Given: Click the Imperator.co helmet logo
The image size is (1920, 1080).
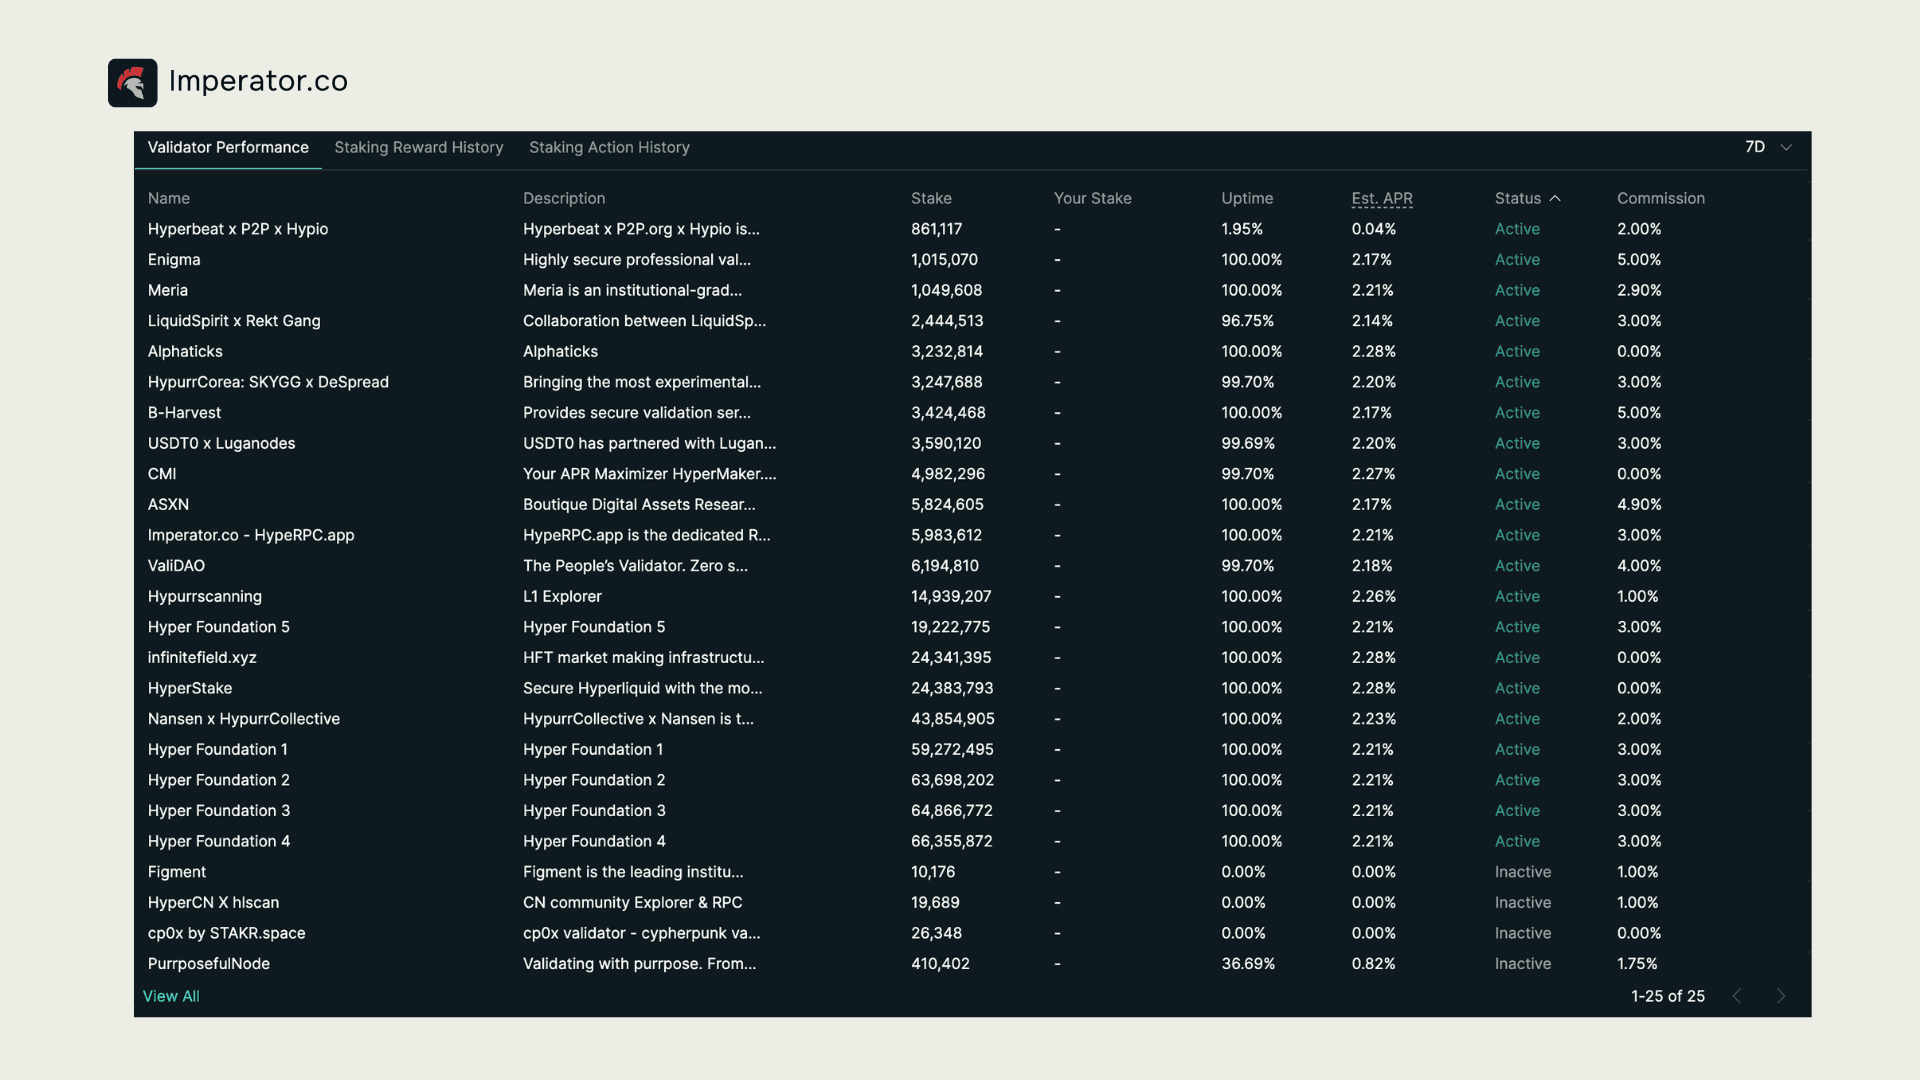Looking at the screenshot, I should coord(133,82).
